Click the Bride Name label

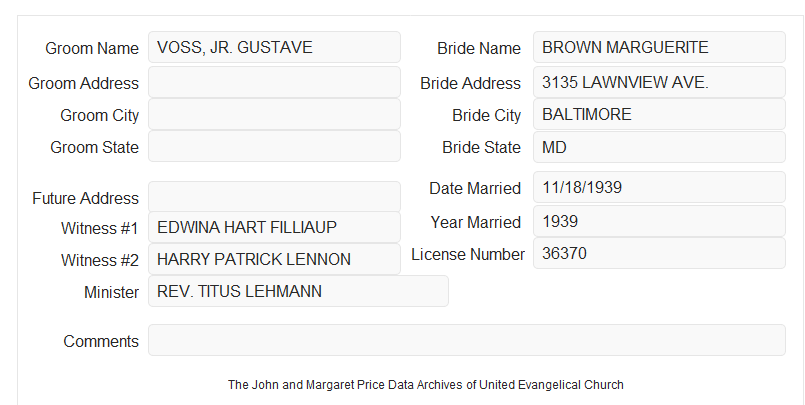tap(479, 48)
